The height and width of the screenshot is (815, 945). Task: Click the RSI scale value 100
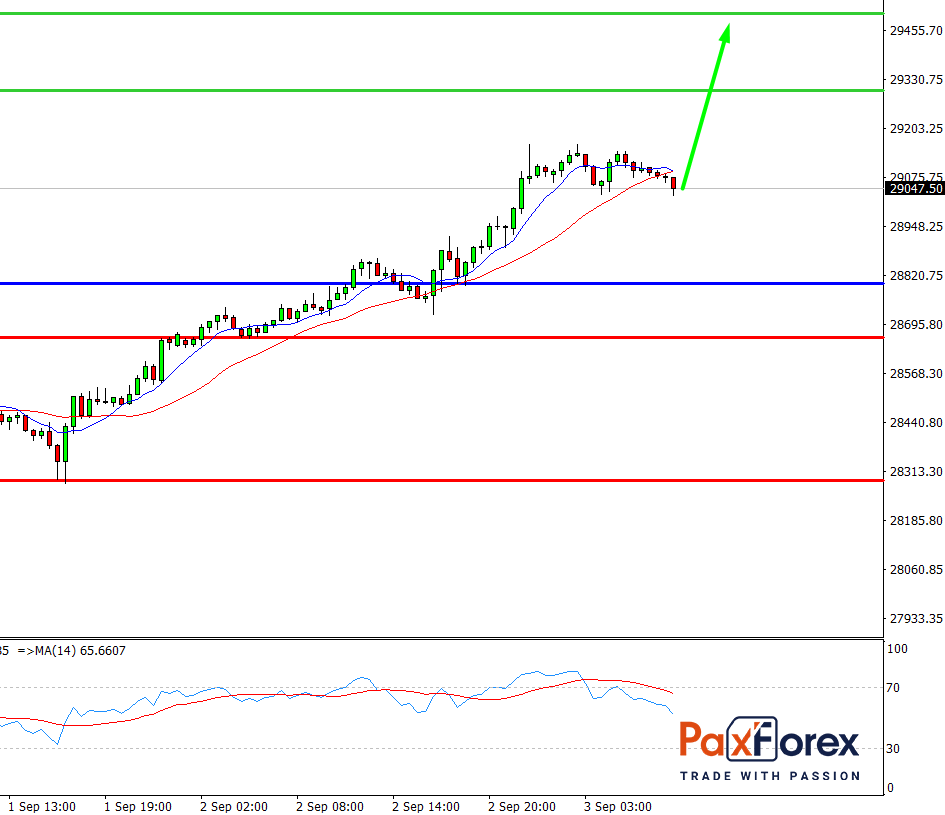pyautogui.click(x=897, y=649)
